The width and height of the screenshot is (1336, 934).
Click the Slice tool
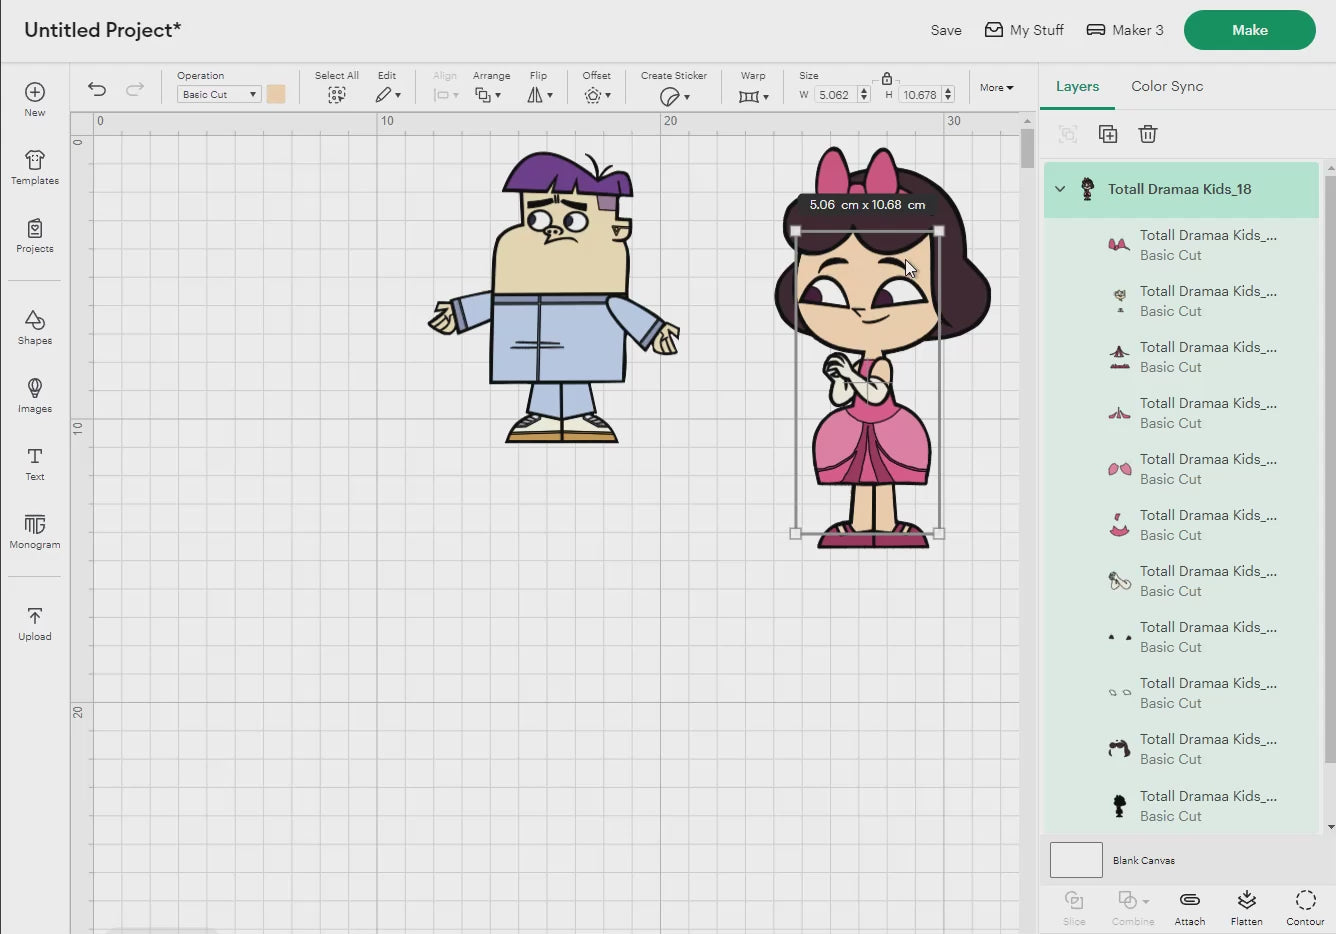pyautogui.click(x=1074, y=908)
